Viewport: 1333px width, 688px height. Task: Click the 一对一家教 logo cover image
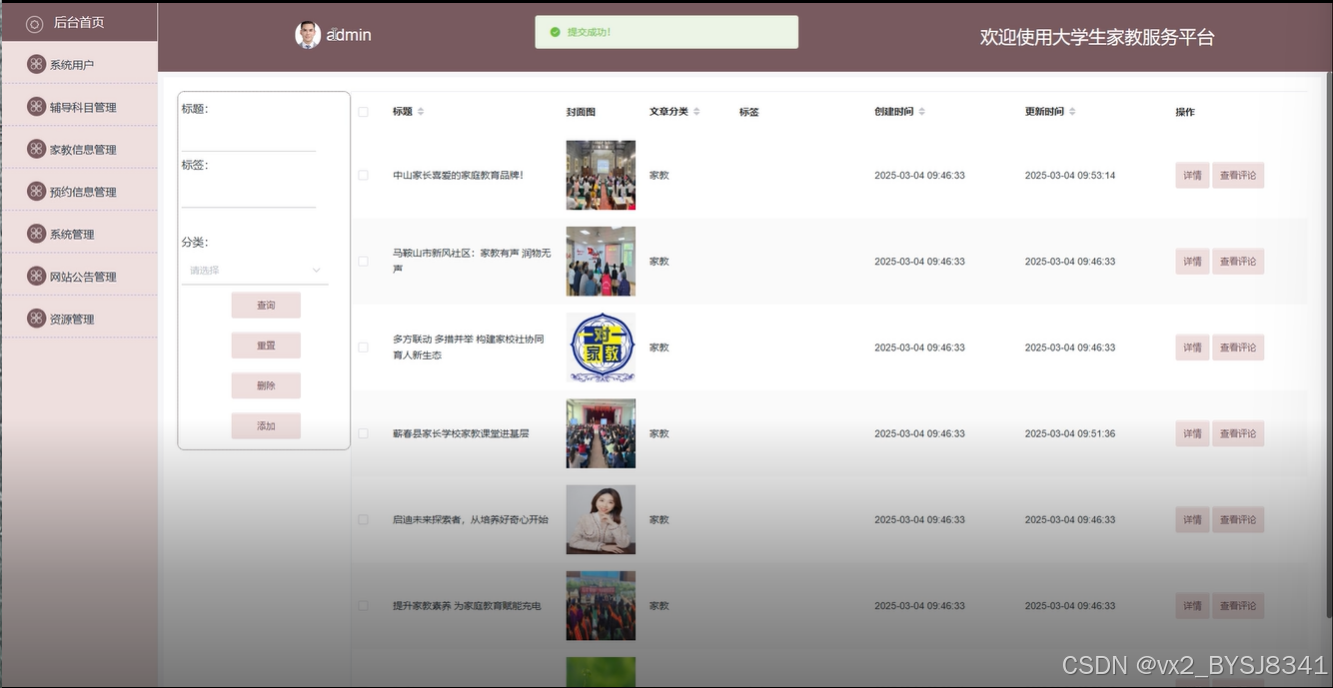pyautogui.click(x=601, y=347)
